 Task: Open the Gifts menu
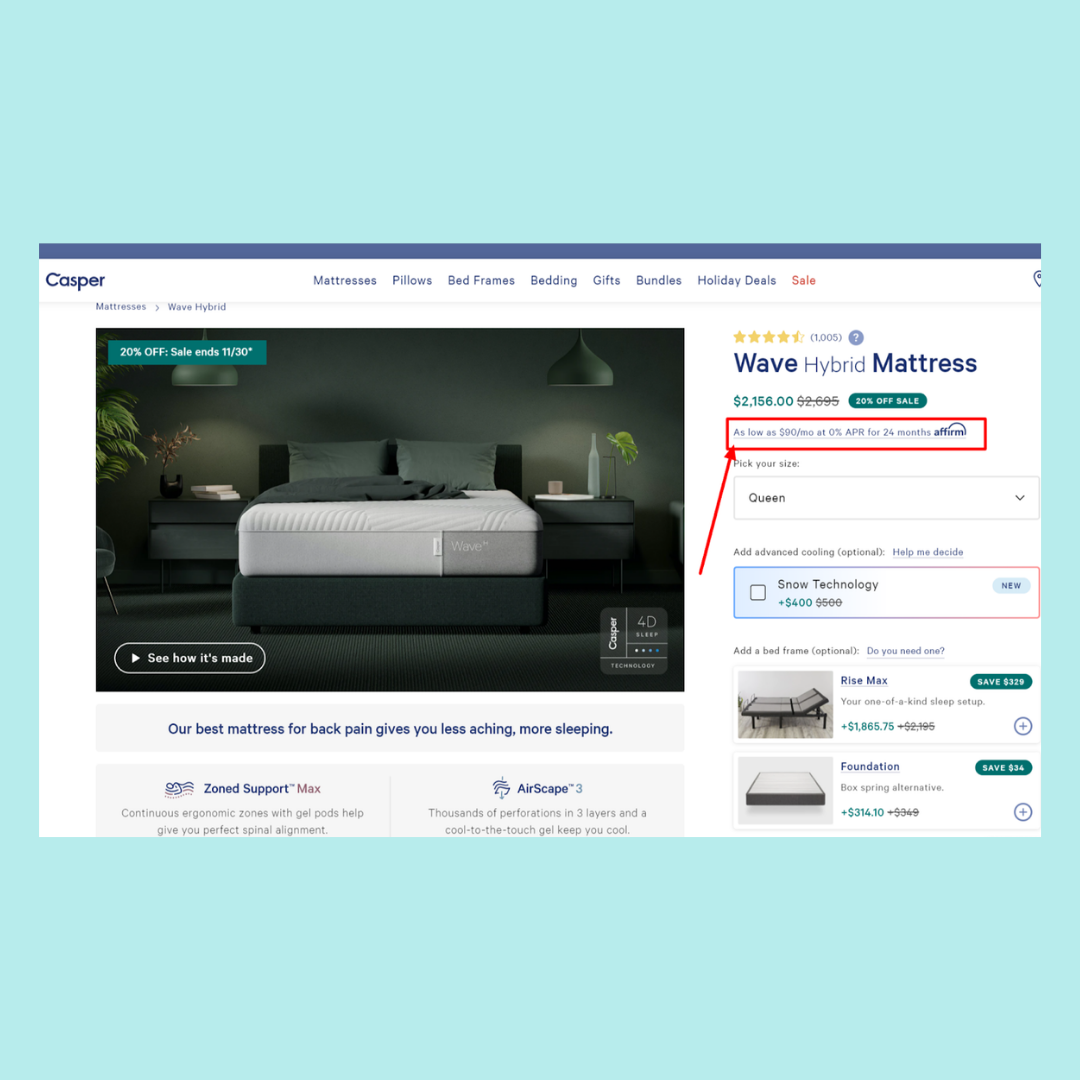606,280
